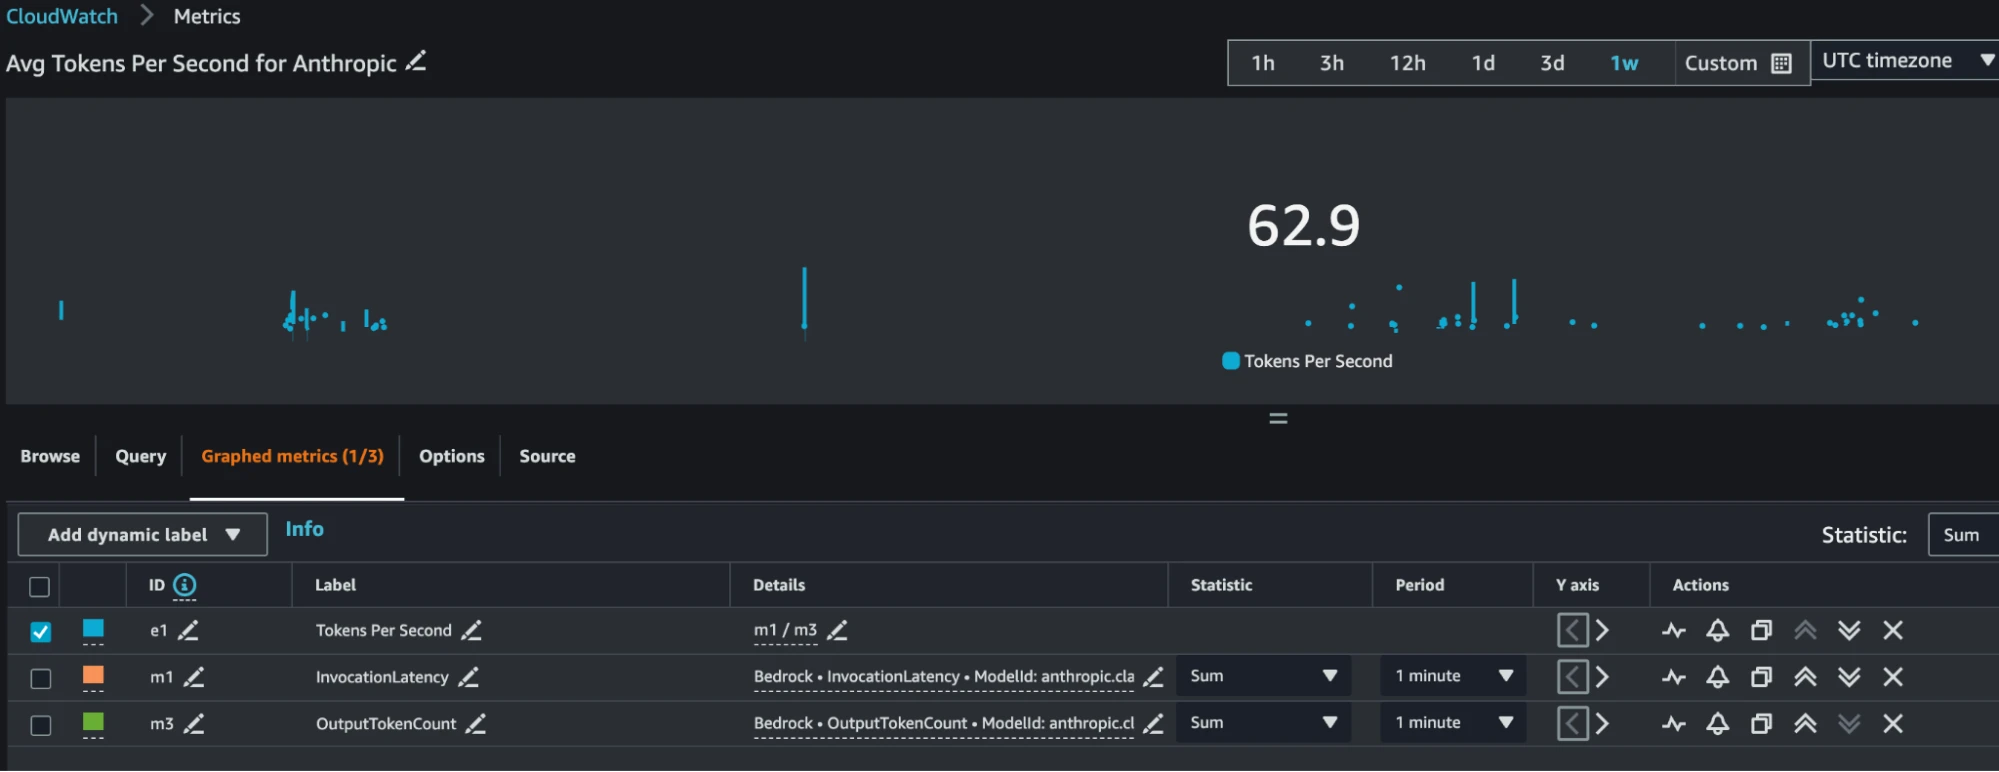Set m3 to left Y axis

click(x=1572, y=724)
